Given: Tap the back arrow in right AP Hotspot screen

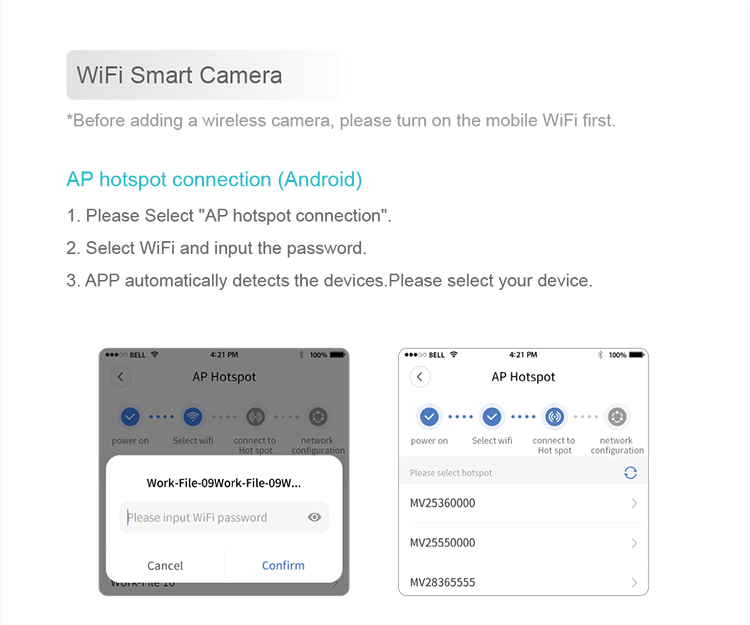Looking at the screenshot, I should 420,377.
